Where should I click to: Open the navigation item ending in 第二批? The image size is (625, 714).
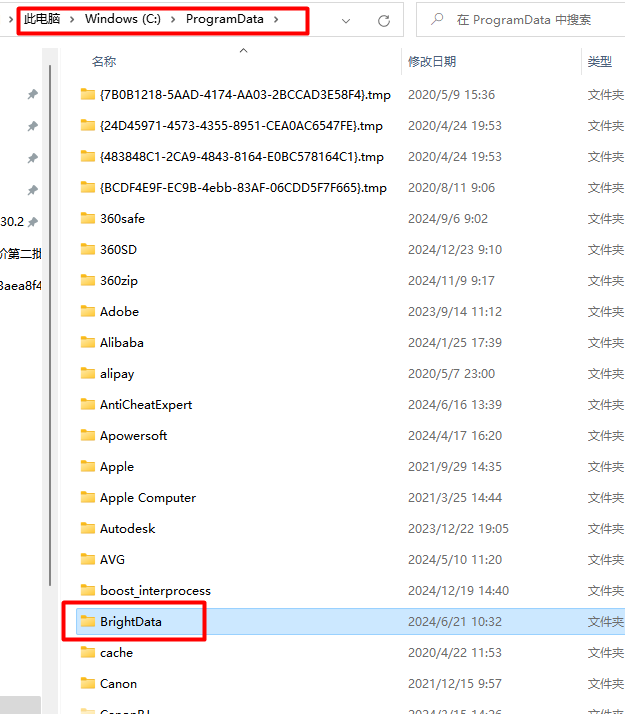(x=20, y=254)
